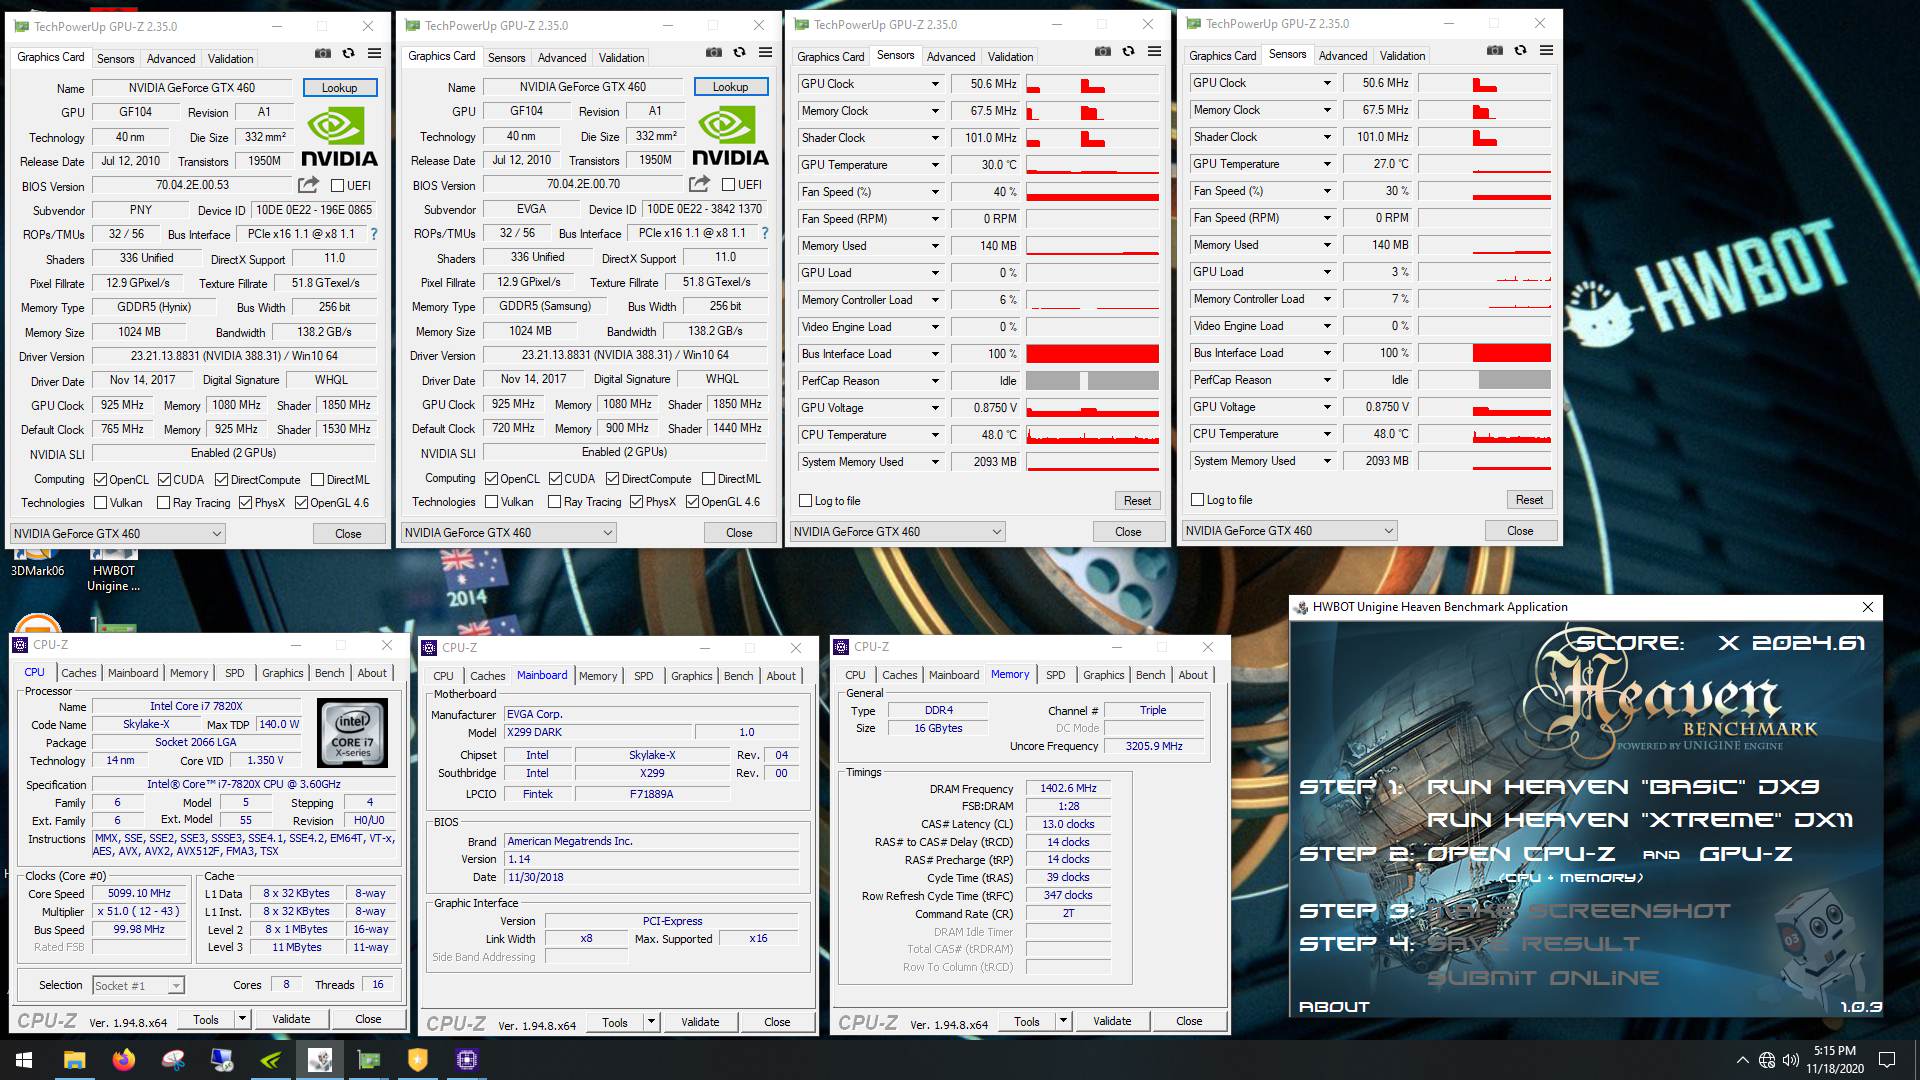Click refresh icon in PNY GPU-Z window
1920x1080 pixels.
(x=348, y=53)
